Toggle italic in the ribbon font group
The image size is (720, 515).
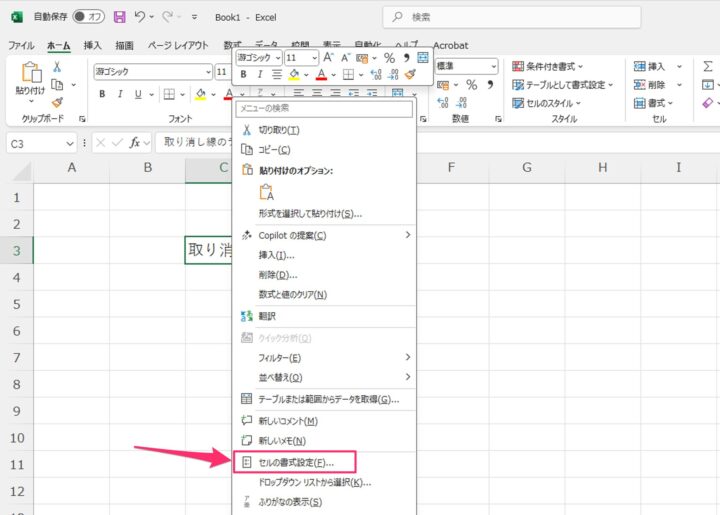[120, 94]
